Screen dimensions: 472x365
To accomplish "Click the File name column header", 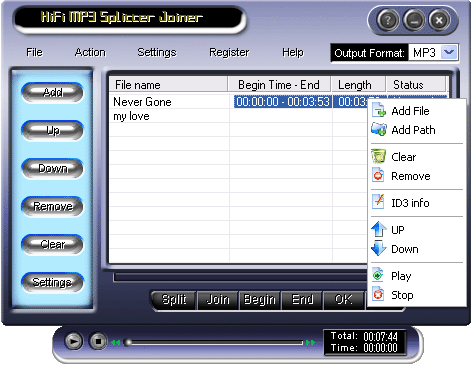I will click(168, 85).
